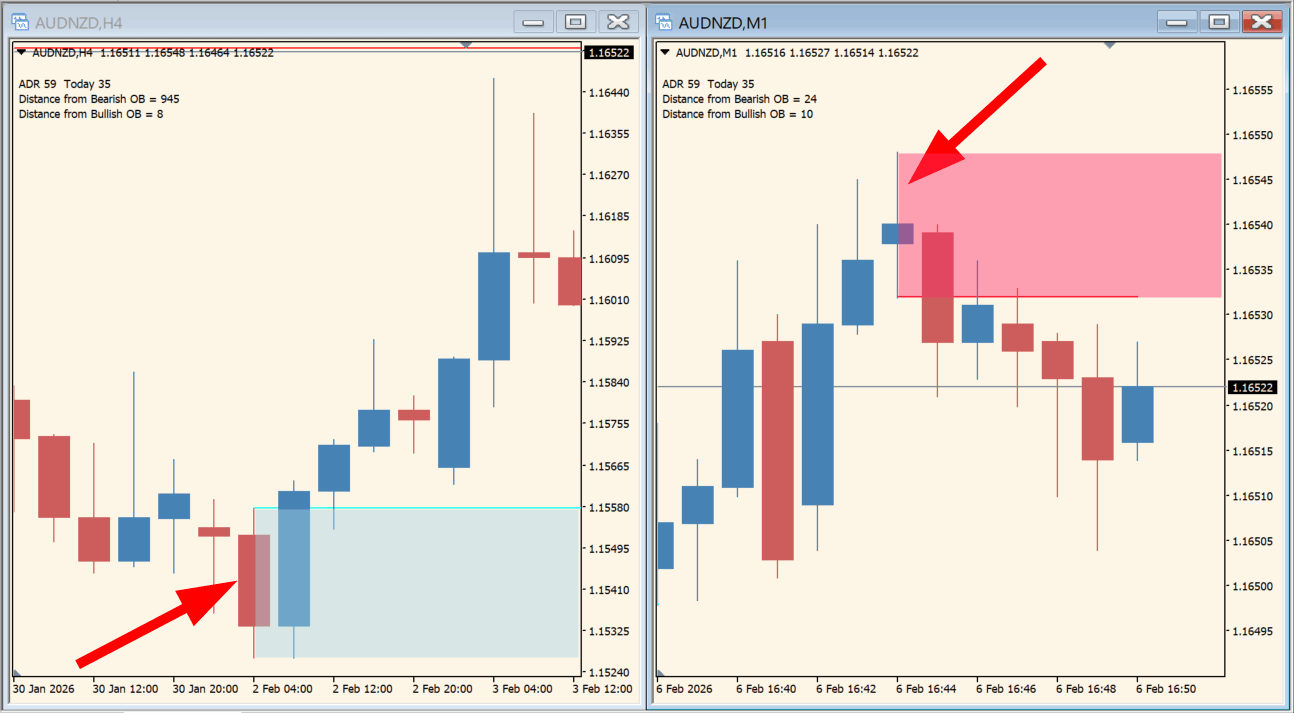Screen dimensions: 1294x713
Task: Click the M1 chart shift triangle marker
Action: [1109, 45]
